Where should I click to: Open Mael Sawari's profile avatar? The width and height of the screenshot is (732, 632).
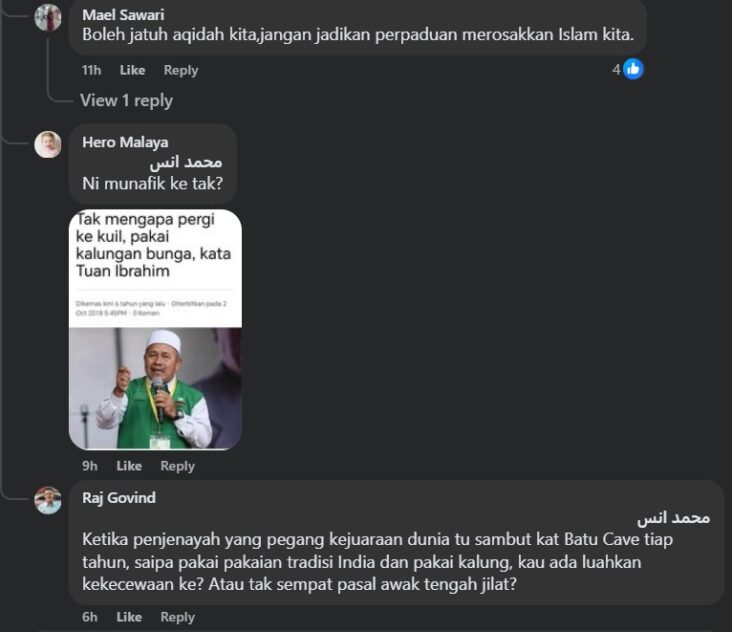point(48,17)
